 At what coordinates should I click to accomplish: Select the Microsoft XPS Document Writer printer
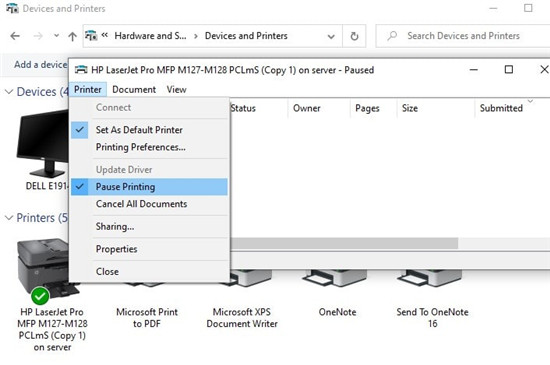pyautogui.click(x=242, y=317)
